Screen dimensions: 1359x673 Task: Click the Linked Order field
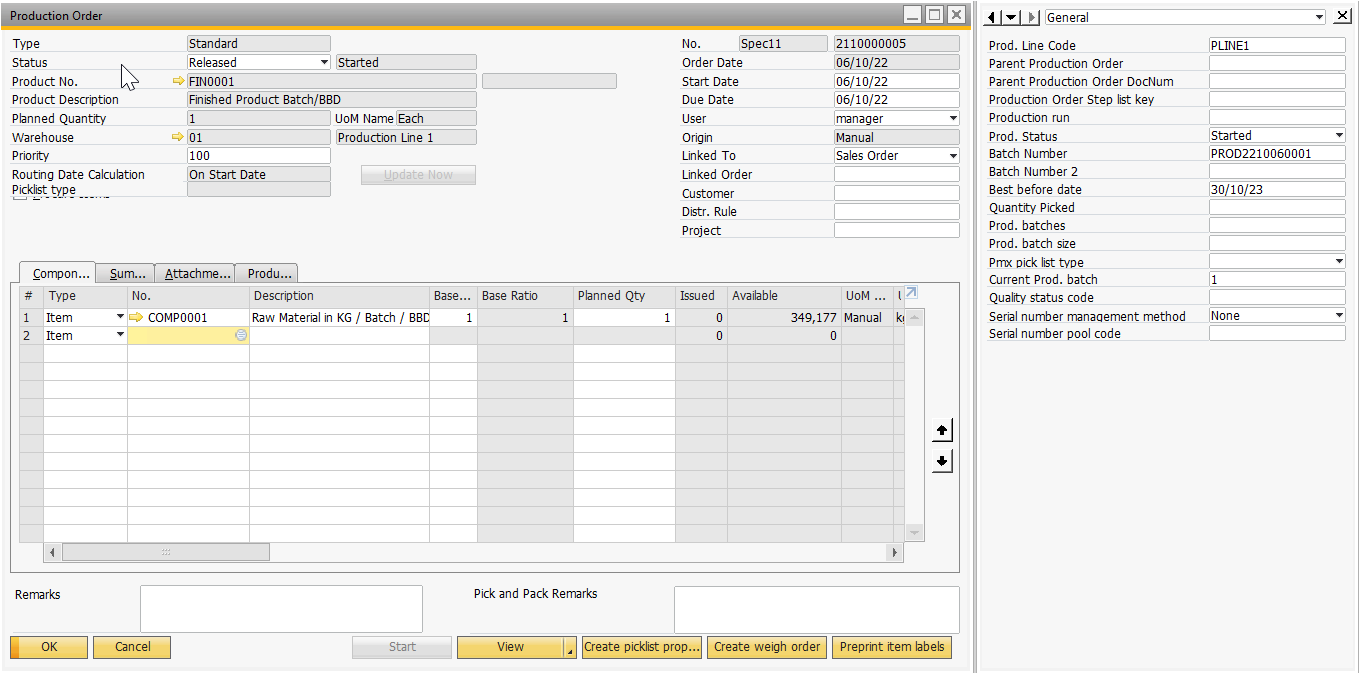click(x=896, y=174)
